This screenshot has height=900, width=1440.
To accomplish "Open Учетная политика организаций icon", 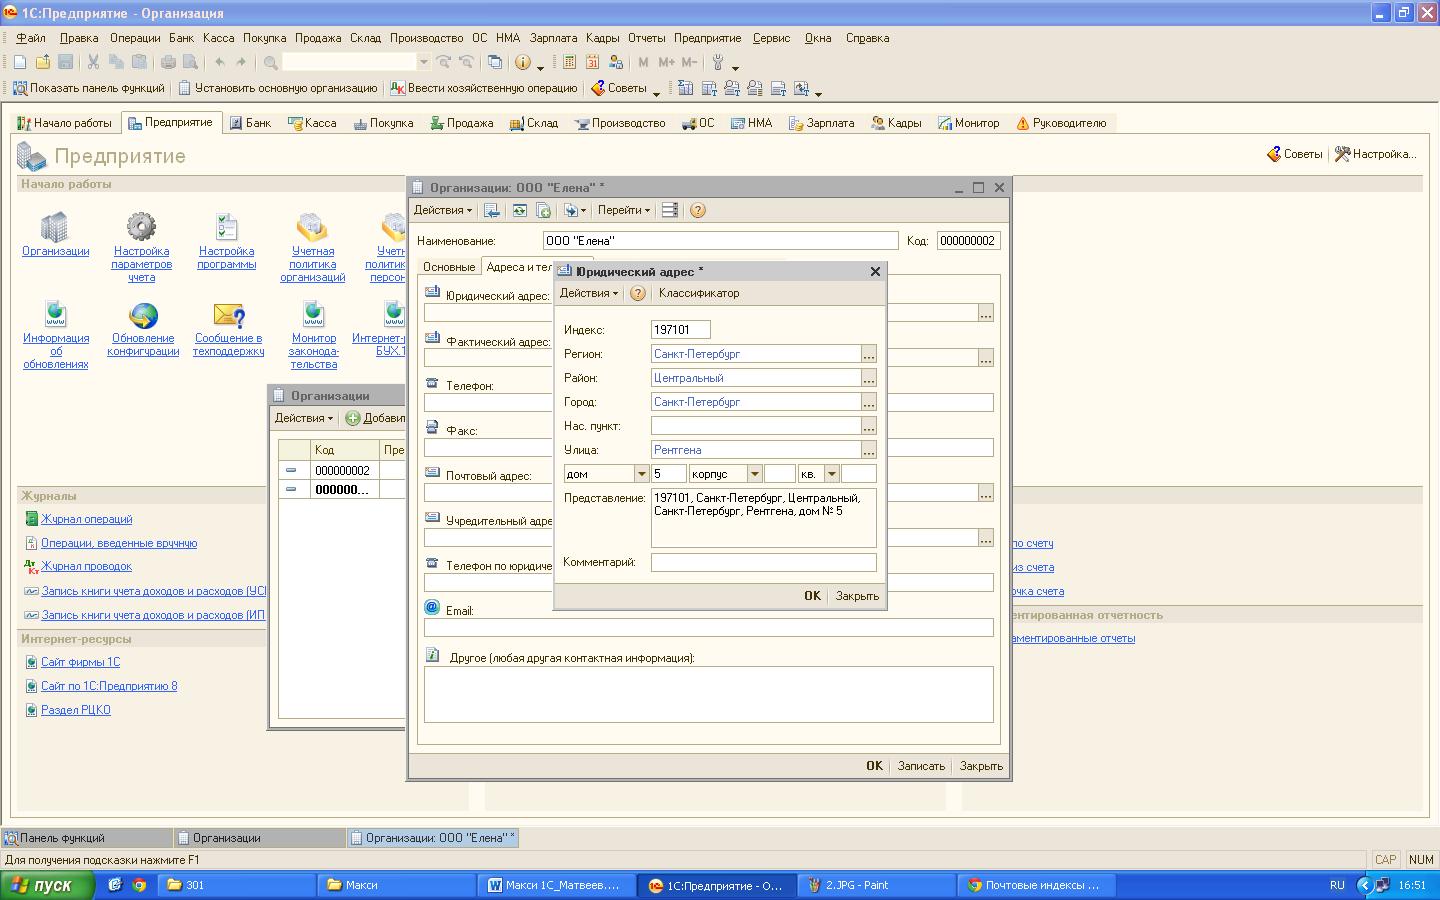I will (312, 227).
